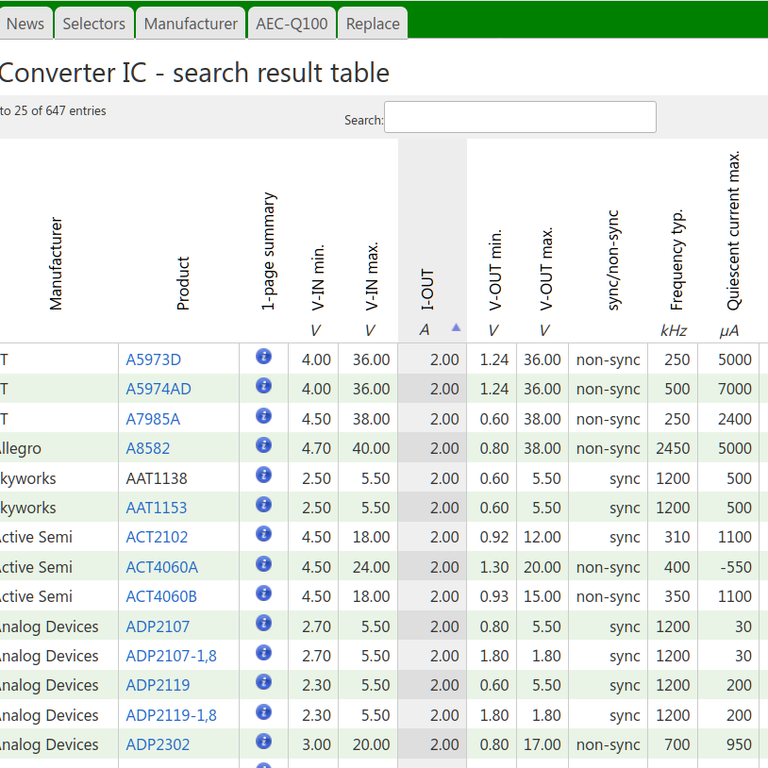Open product link A7985A
The height and width of the screenshot is (768, 768).
(153, 419)
